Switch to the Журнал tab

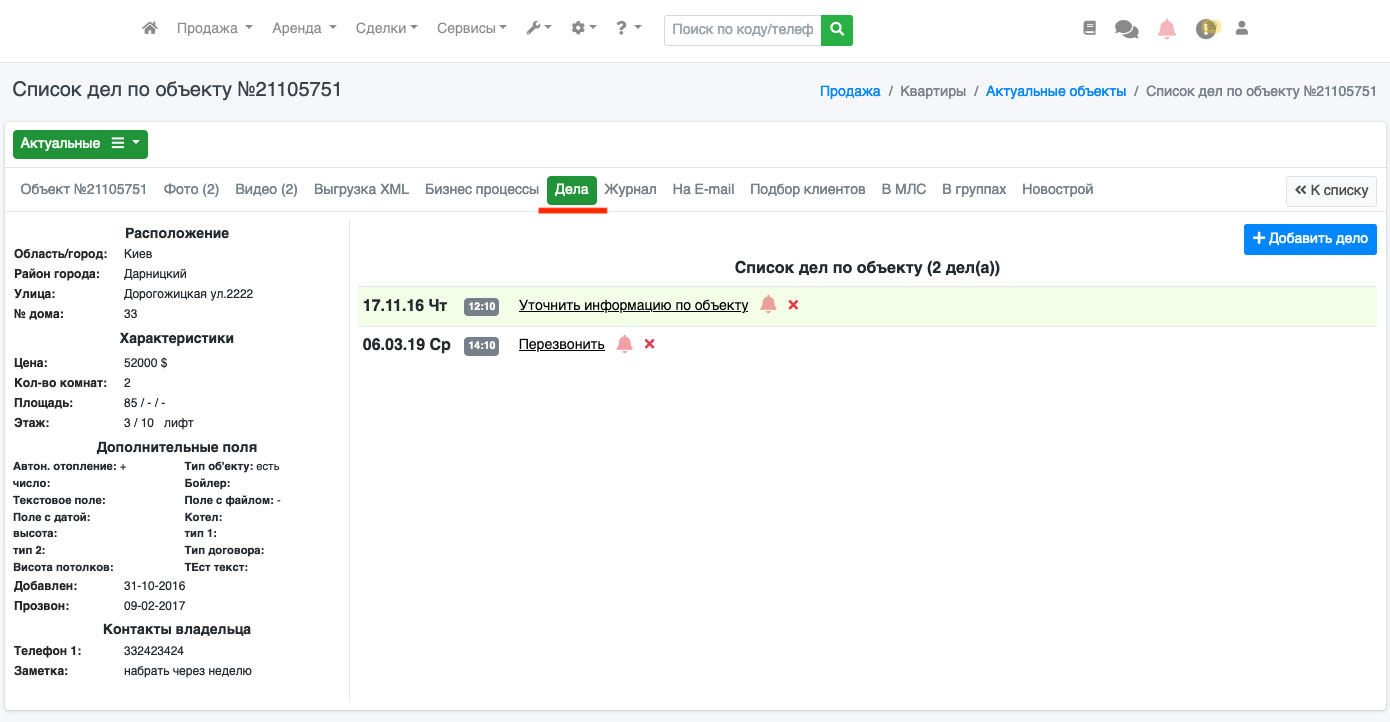630,190
